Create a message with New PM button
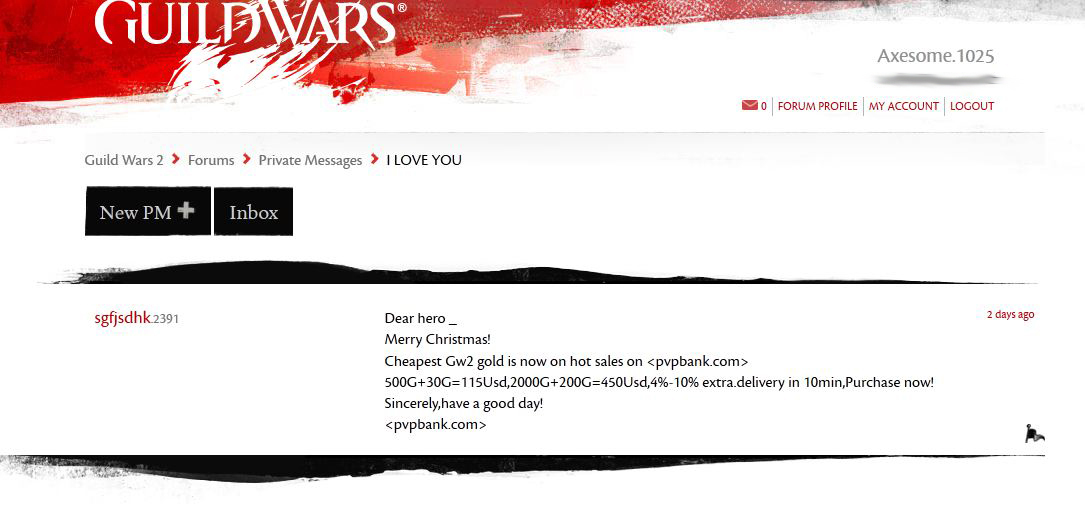The width and height of the screenshot is (1085, 509). click(148, 211)
